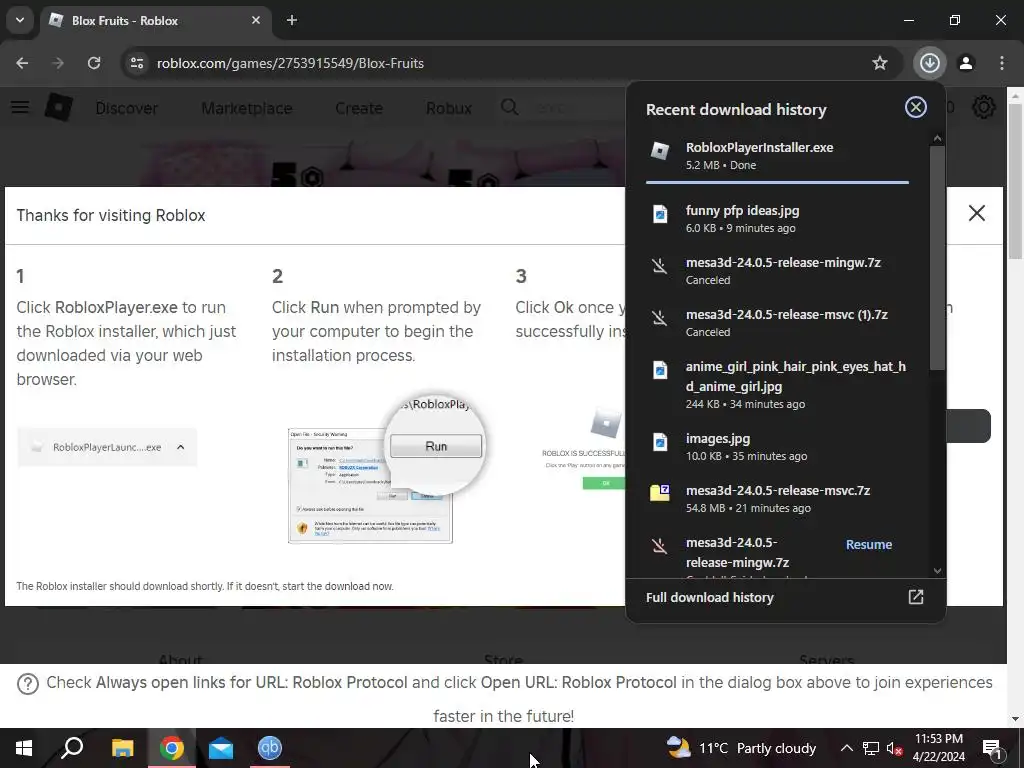Bookmark this page with the star icon
The image size is (1024, 768).
(880, 63)
